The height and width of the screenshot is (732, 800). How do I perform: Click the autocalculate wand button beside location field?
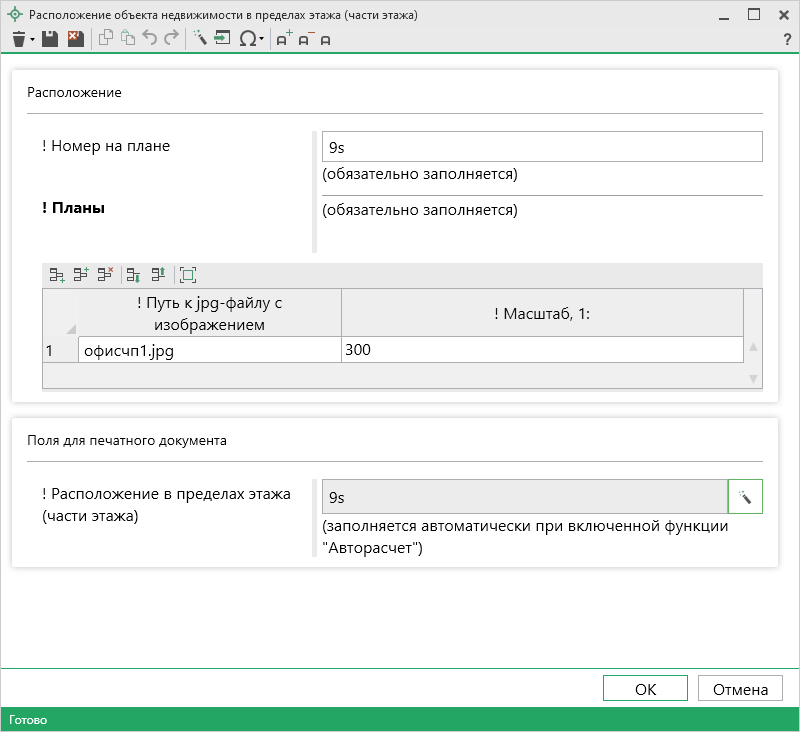[745, 497]
